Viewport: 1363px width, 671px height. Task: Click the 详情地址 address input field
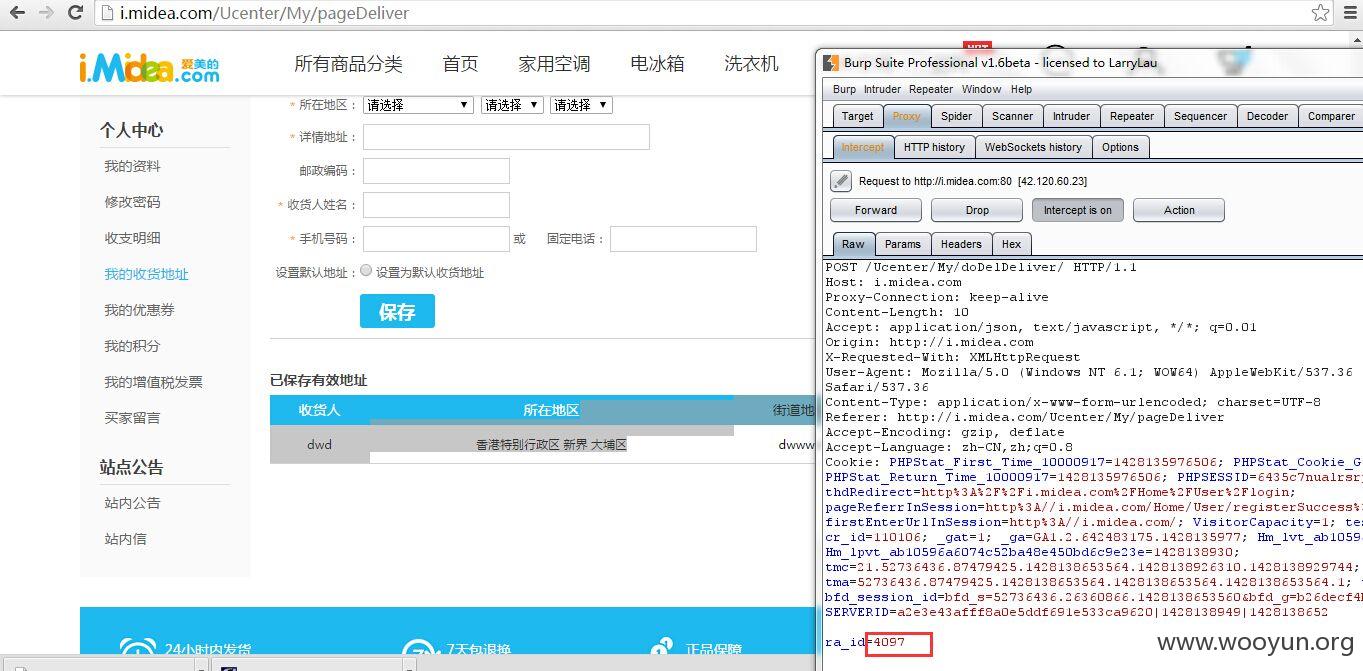click(506, 137)
